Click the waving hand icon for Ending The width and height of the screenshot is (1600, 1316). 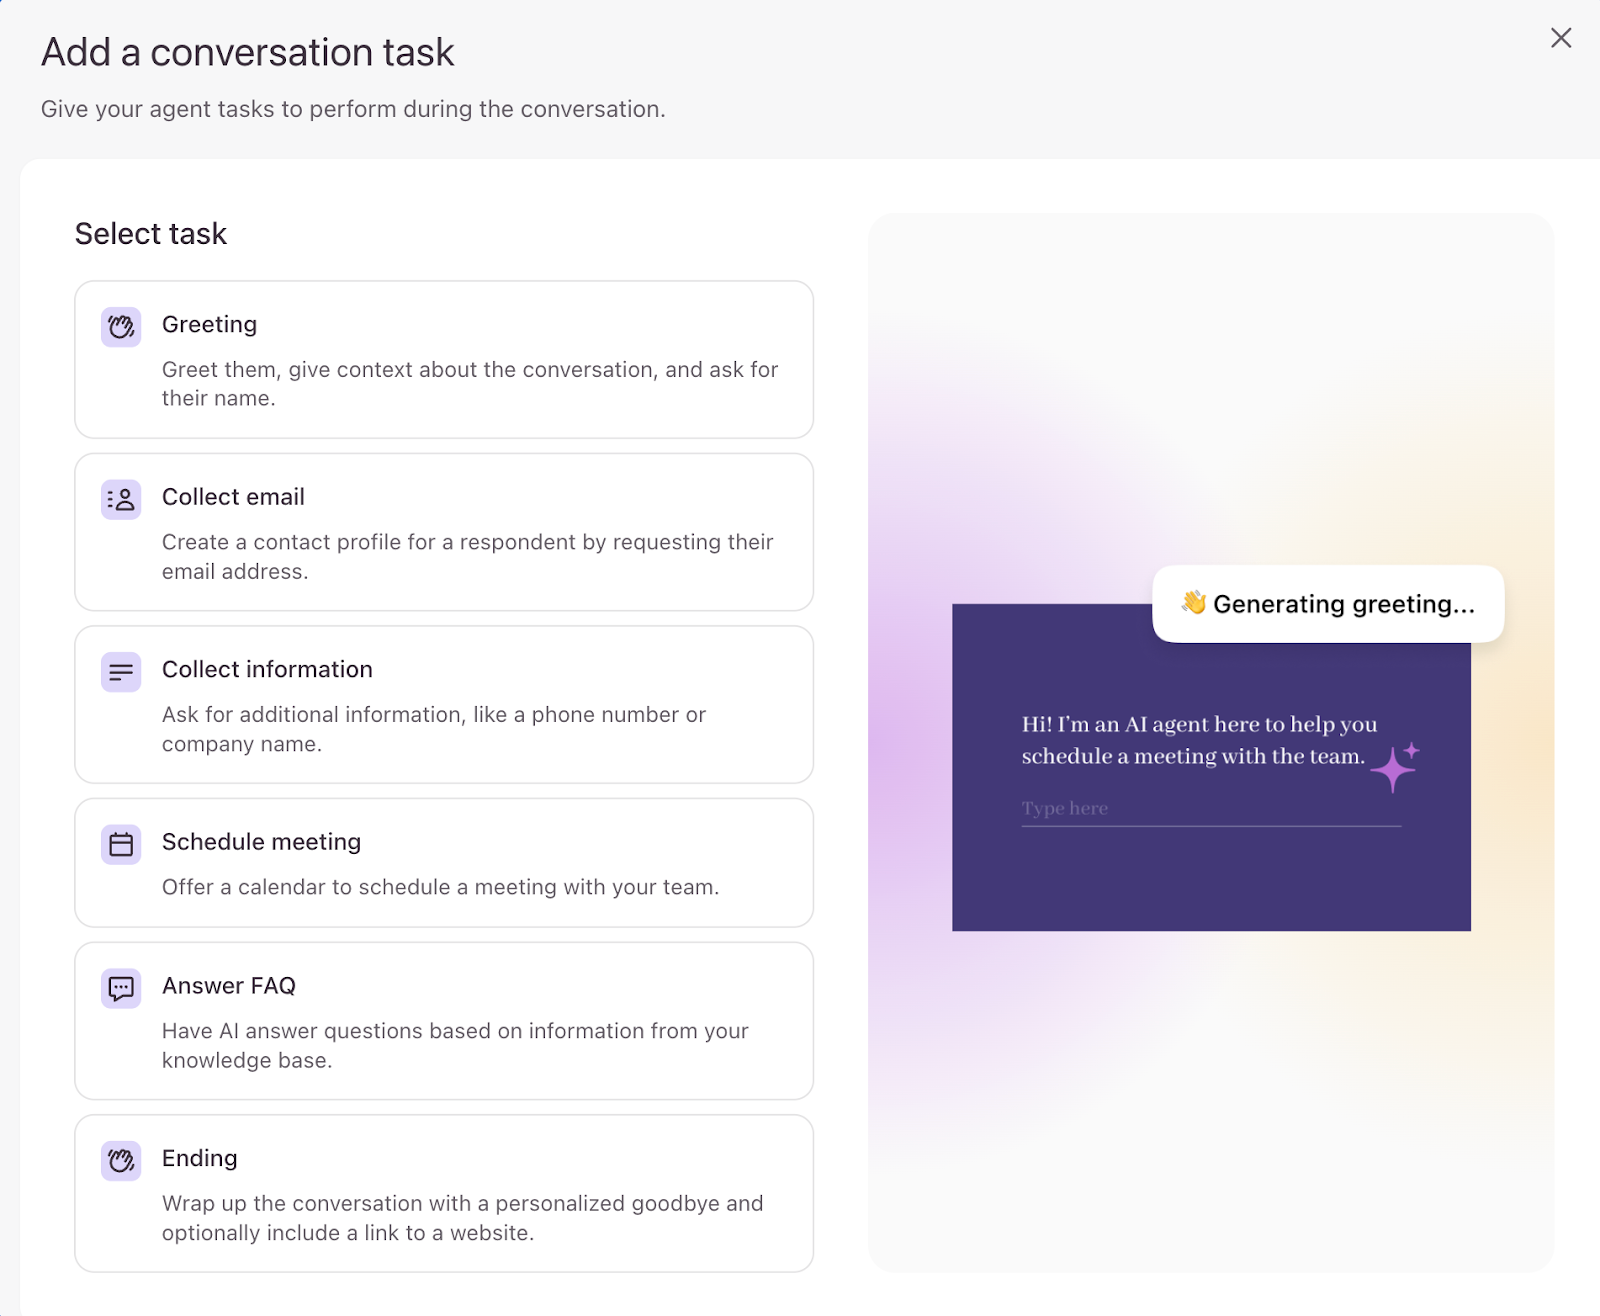pos(121,1161)
